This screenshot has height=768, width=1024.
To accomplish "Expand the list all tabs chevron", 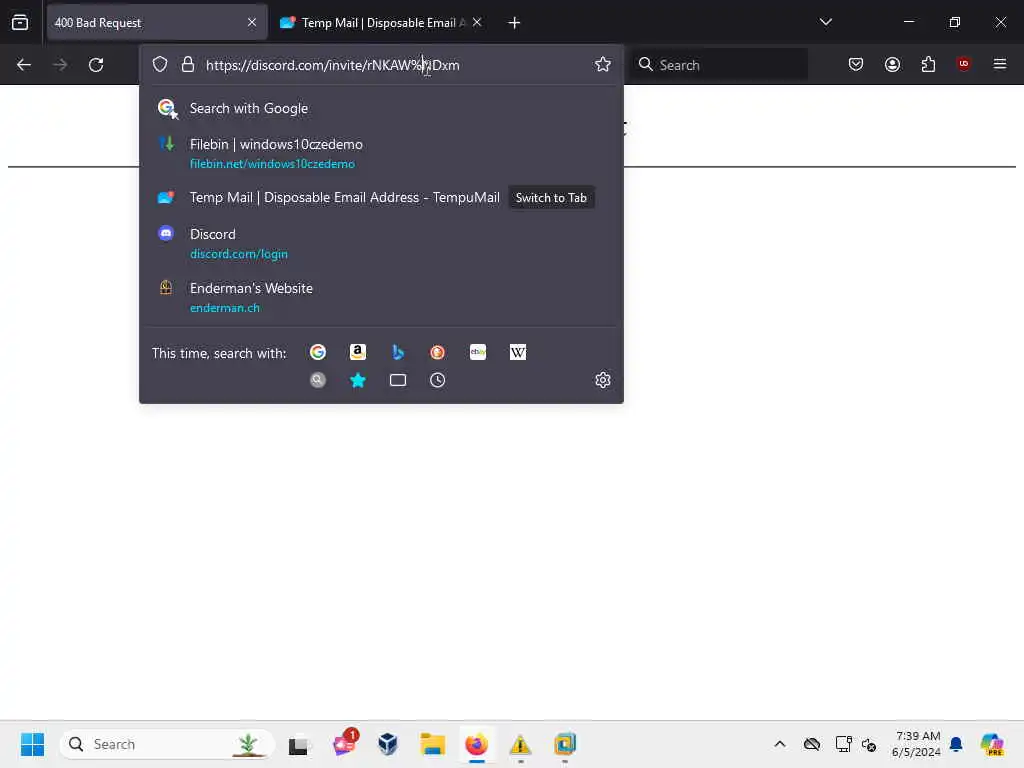I will pos(825,22).
